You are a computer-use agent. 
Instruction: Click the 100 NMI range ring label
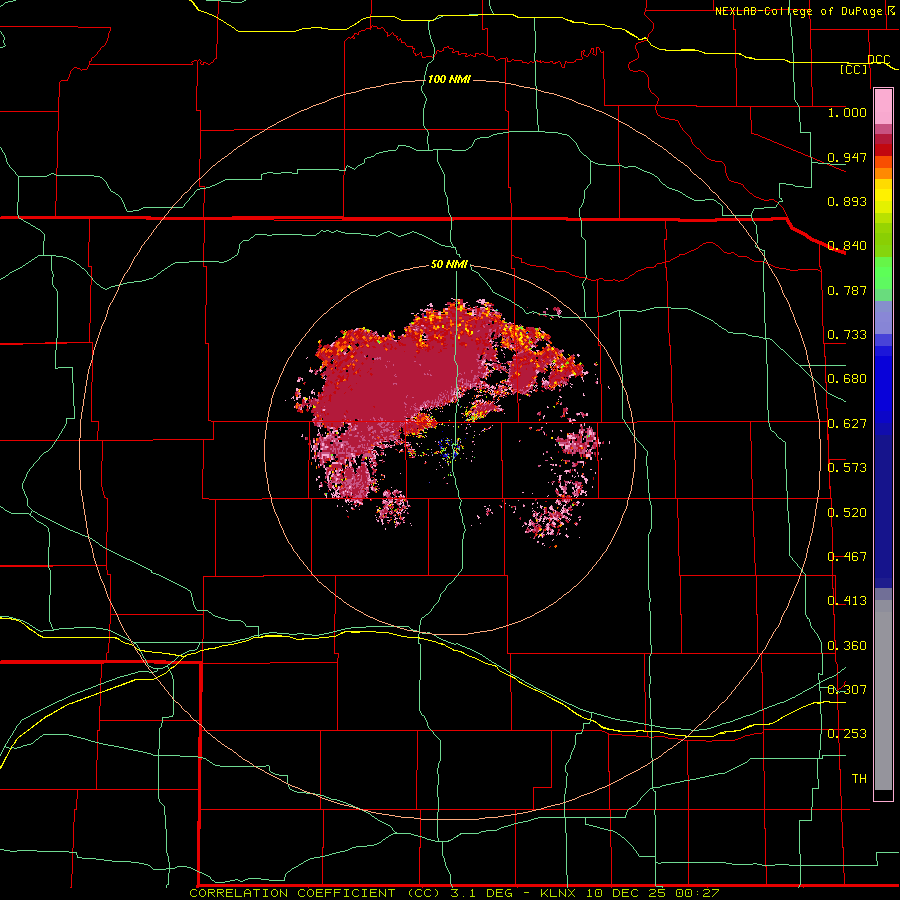click(449, 79)
